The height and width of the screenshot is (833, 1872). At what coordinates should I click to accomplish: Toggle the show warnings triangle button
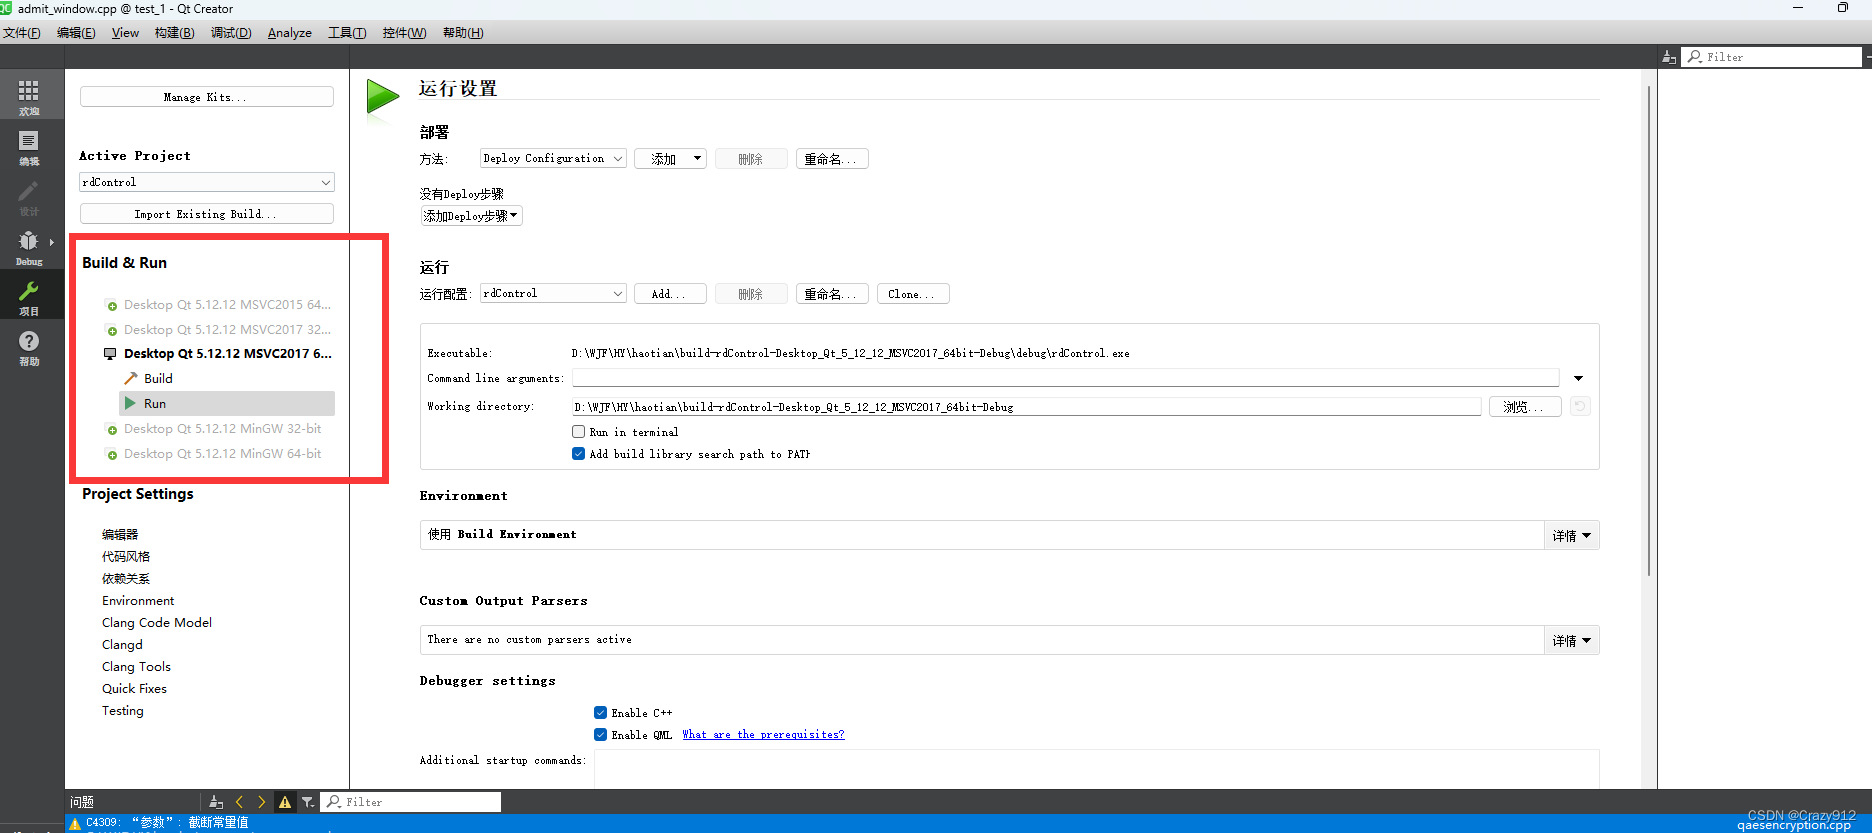(x=285, y=802)
